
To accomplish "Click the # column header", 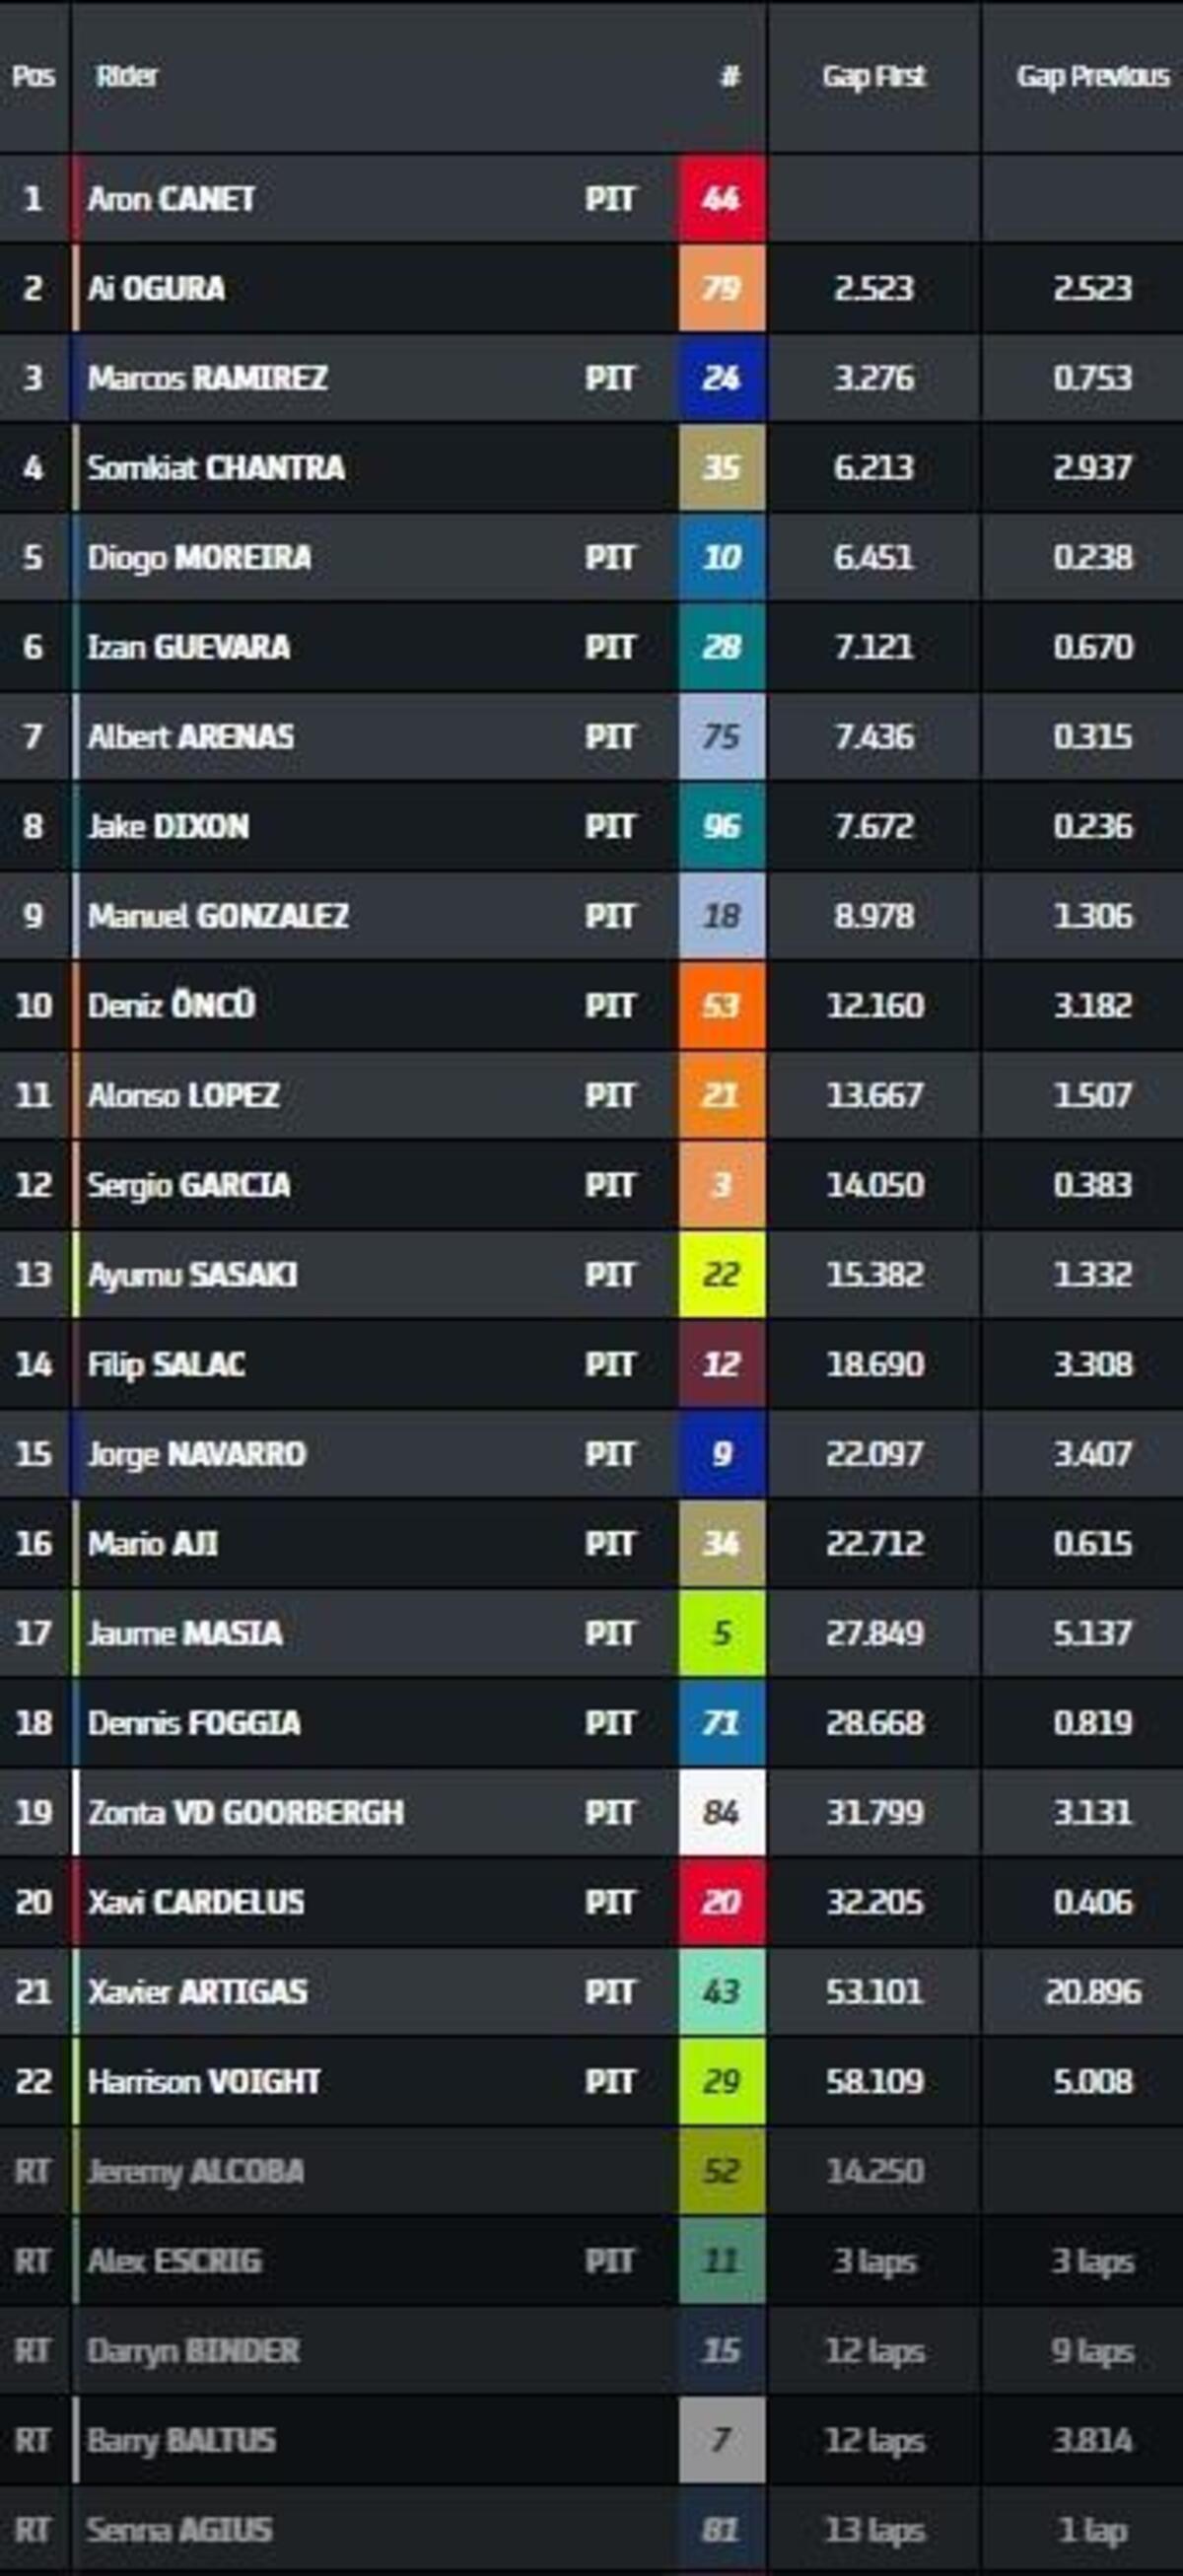I will (730, 77).
